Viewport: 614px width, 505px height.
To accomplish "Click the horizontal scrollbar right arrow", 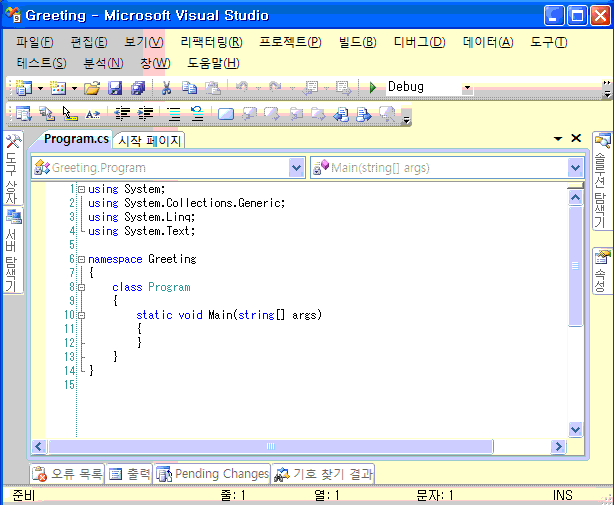I will tap(558, 446).
